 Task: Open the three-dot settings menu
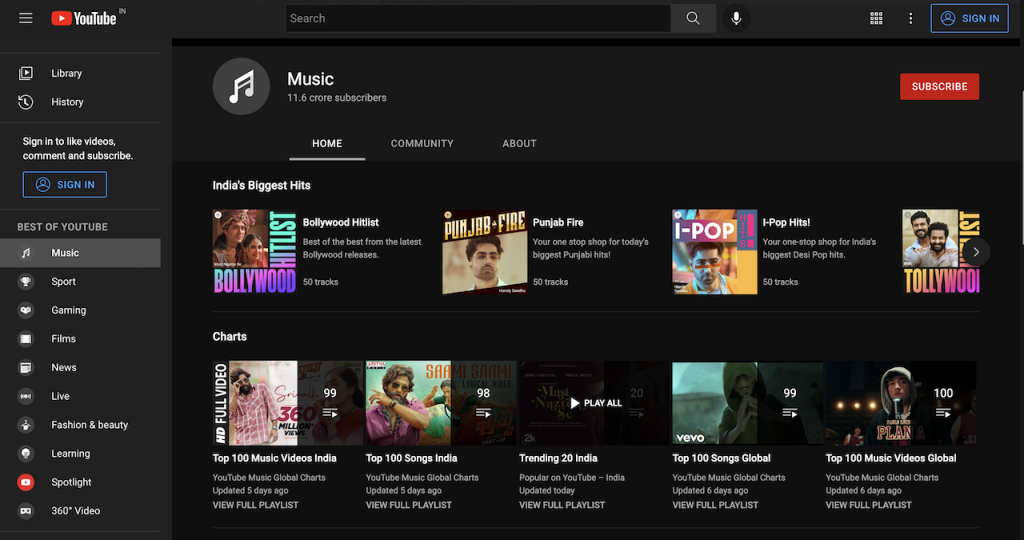pos(910,18)
